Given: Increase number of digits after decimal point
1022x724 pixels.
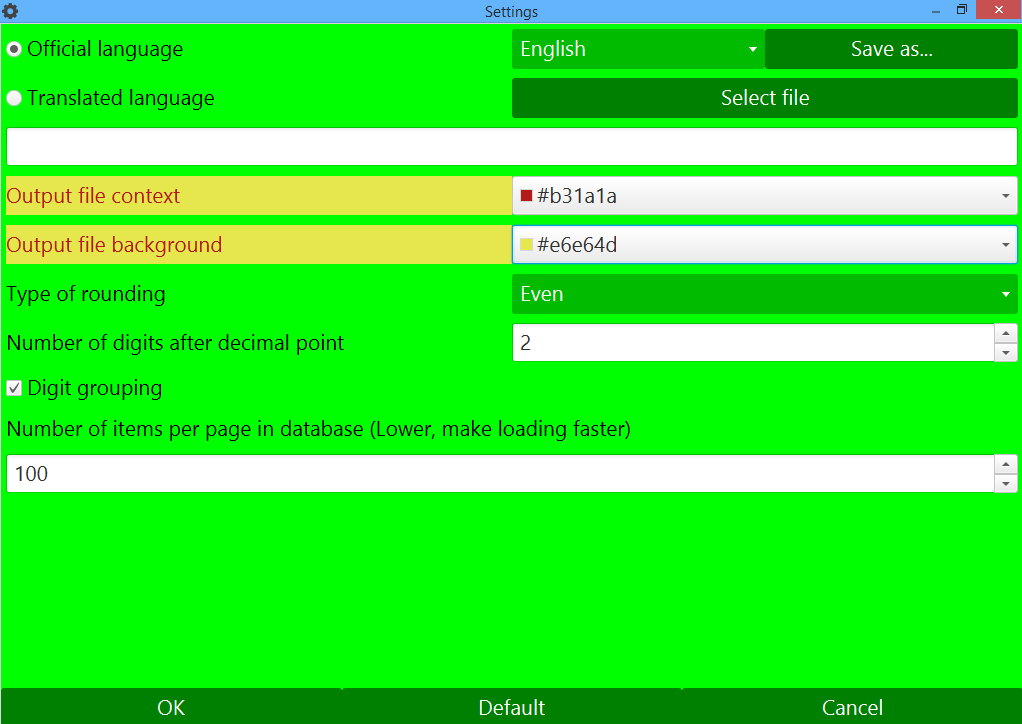Looking at the screenshot, I should tap(1006, 333).
